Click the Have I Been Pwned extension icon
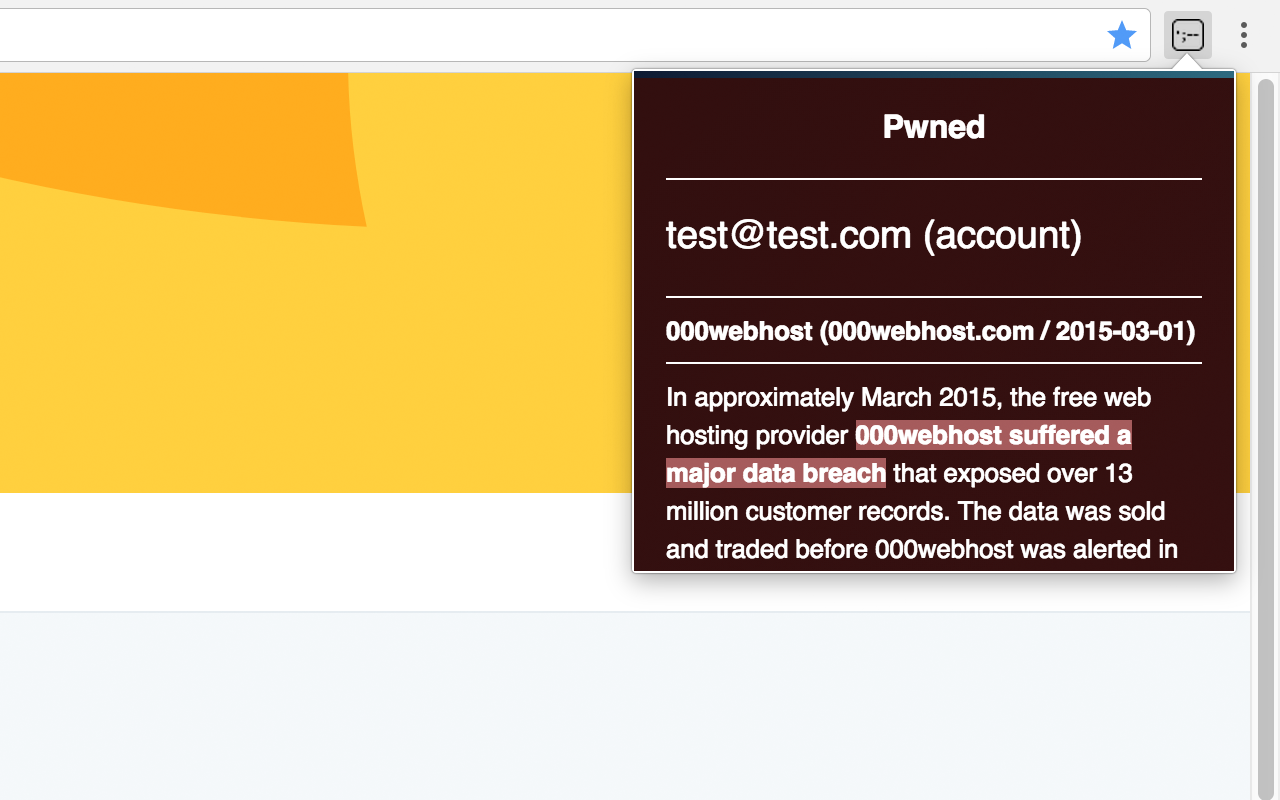The image size is (1280, 800). (1188, 36)
